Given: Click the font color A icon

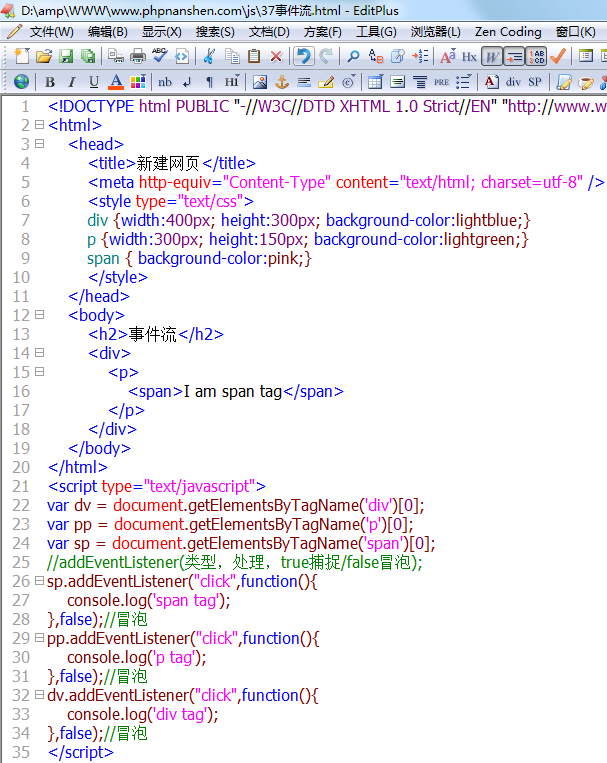Looking at the screenshot, I should 116,82.
